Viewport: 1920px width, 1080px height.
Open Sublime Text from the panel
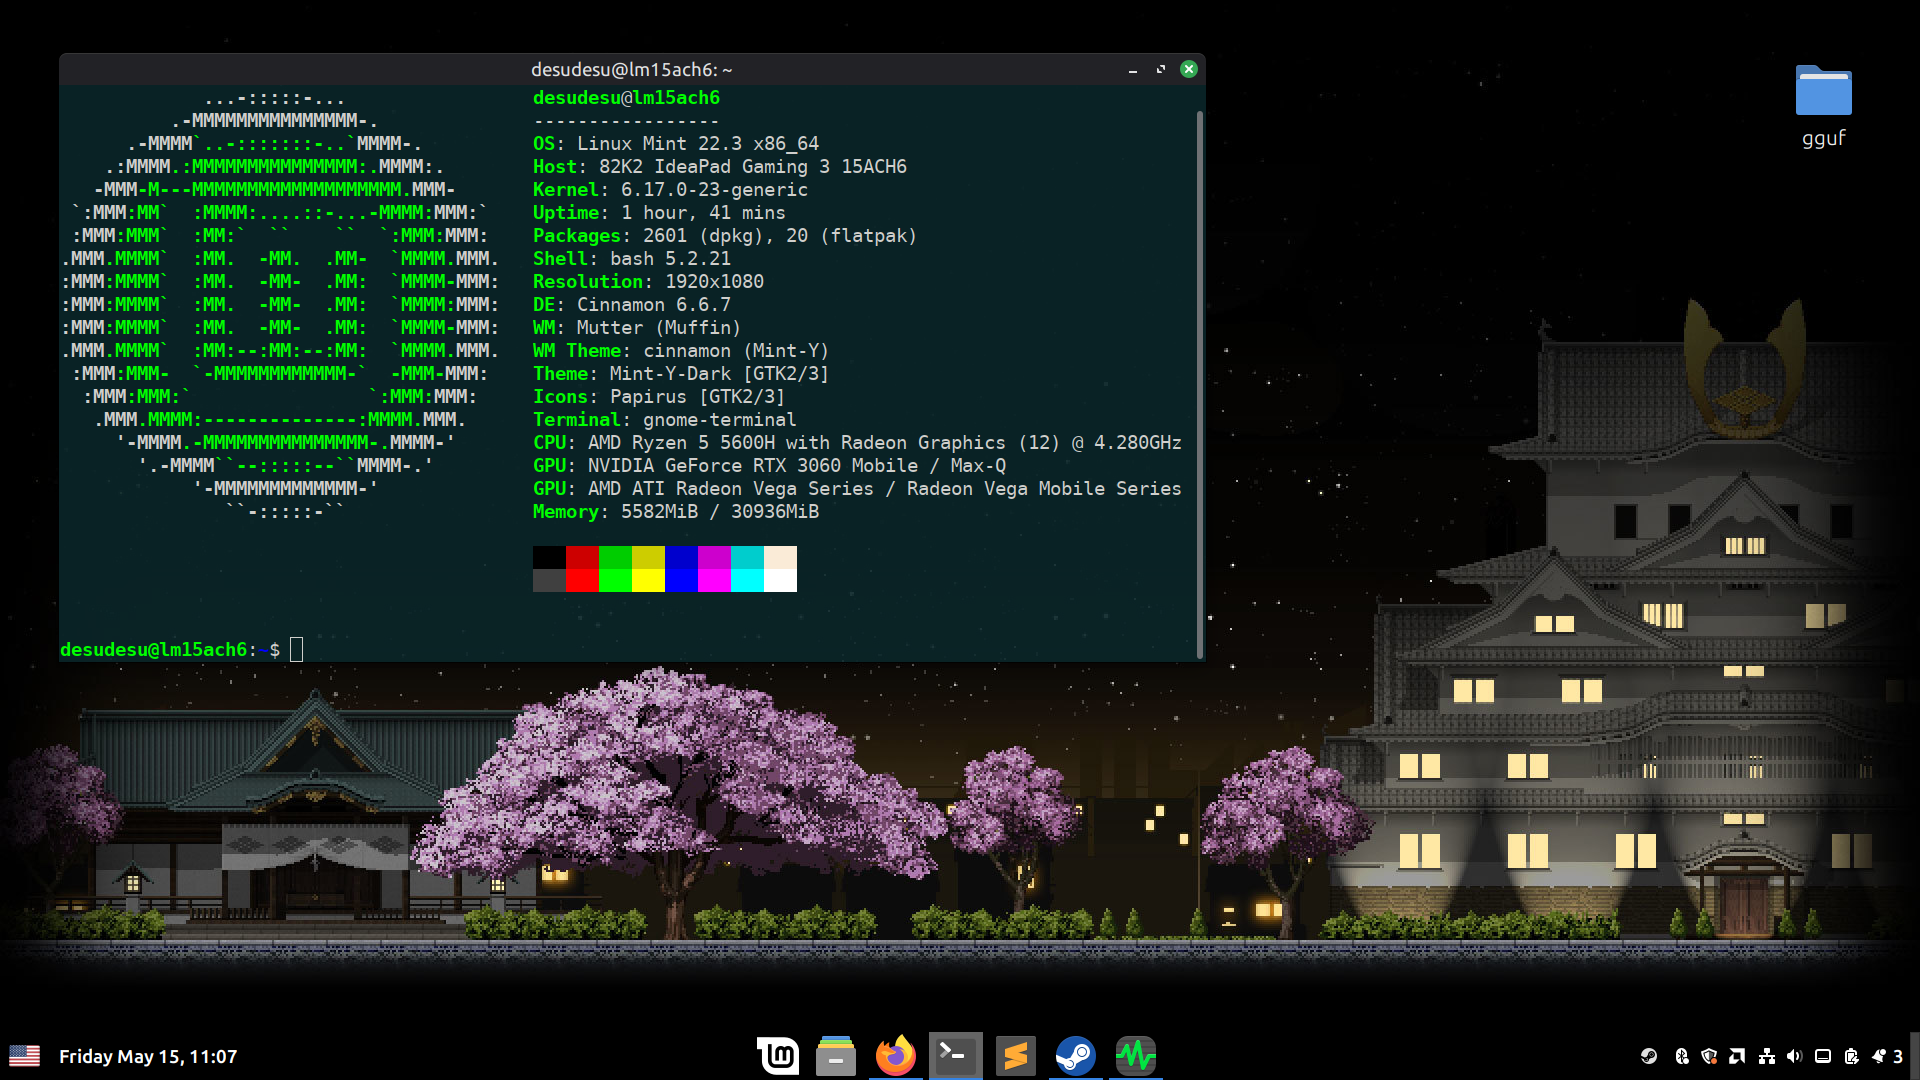point(1016,1056)
